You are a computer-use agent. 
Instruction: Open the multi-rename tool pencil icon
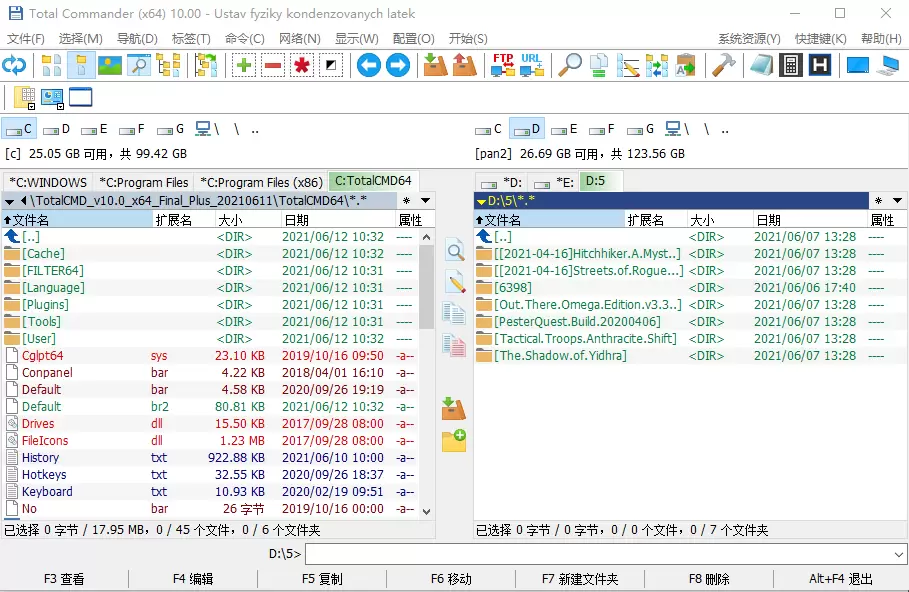628,65
